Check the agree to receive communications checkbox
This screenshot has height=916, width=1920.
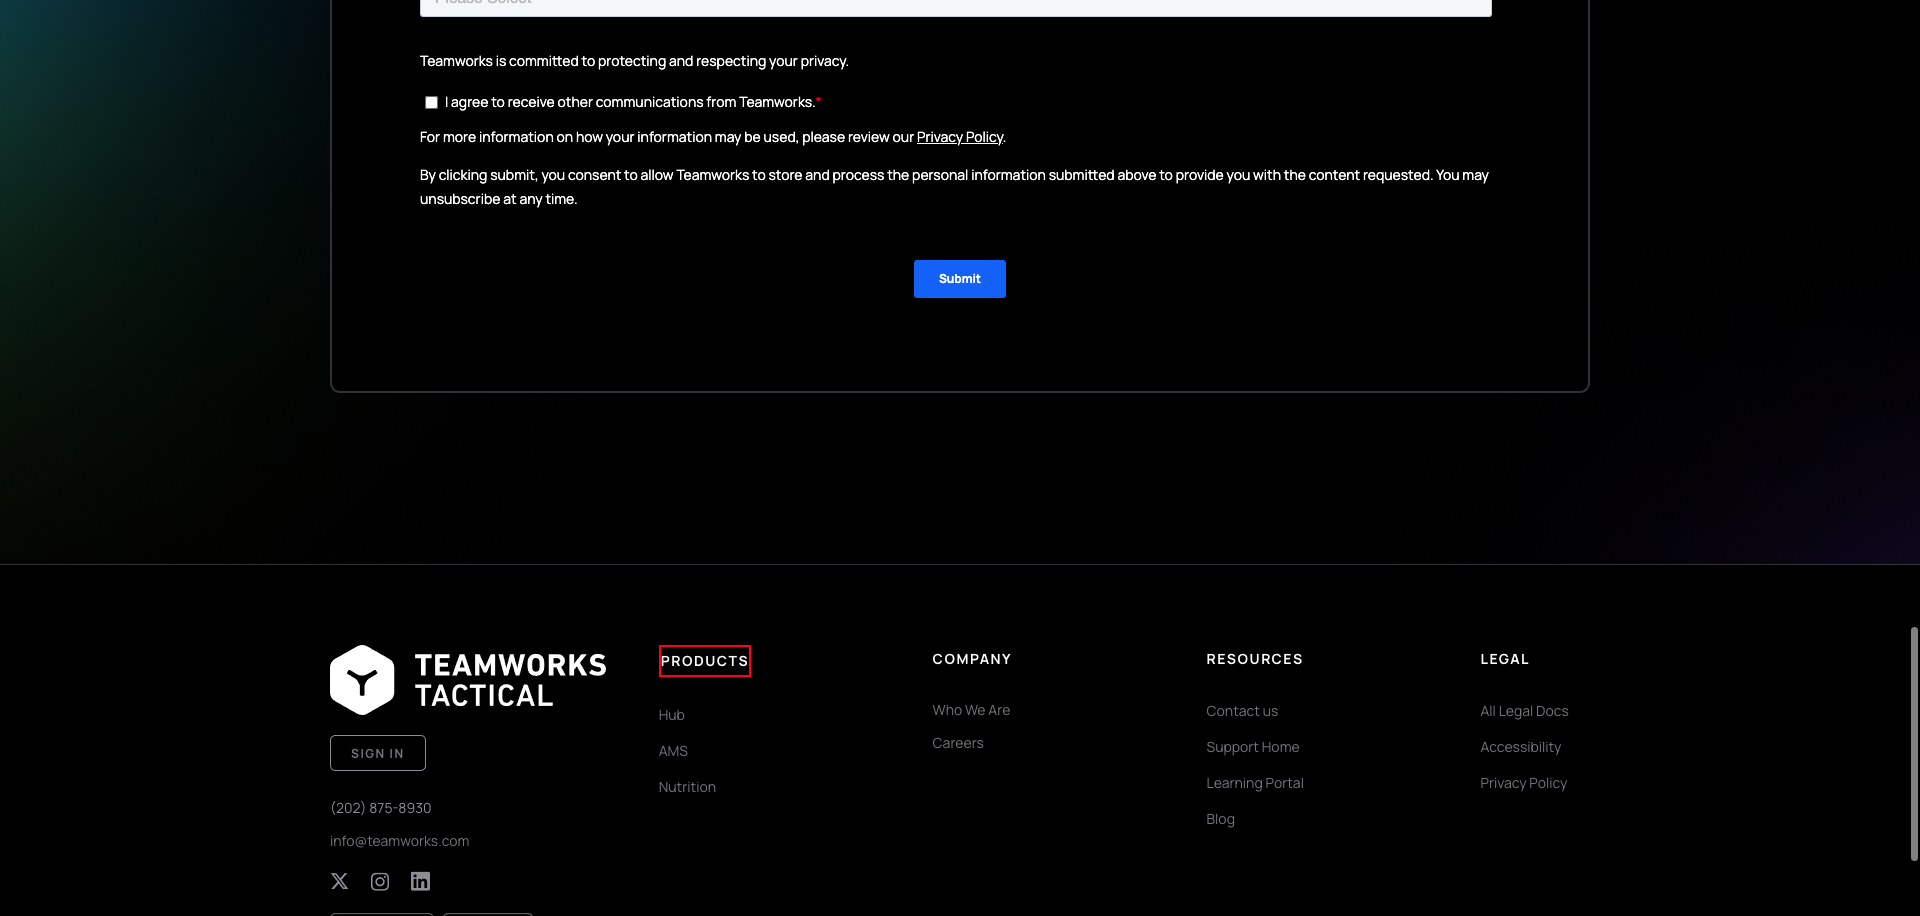(x=431, y=103)
